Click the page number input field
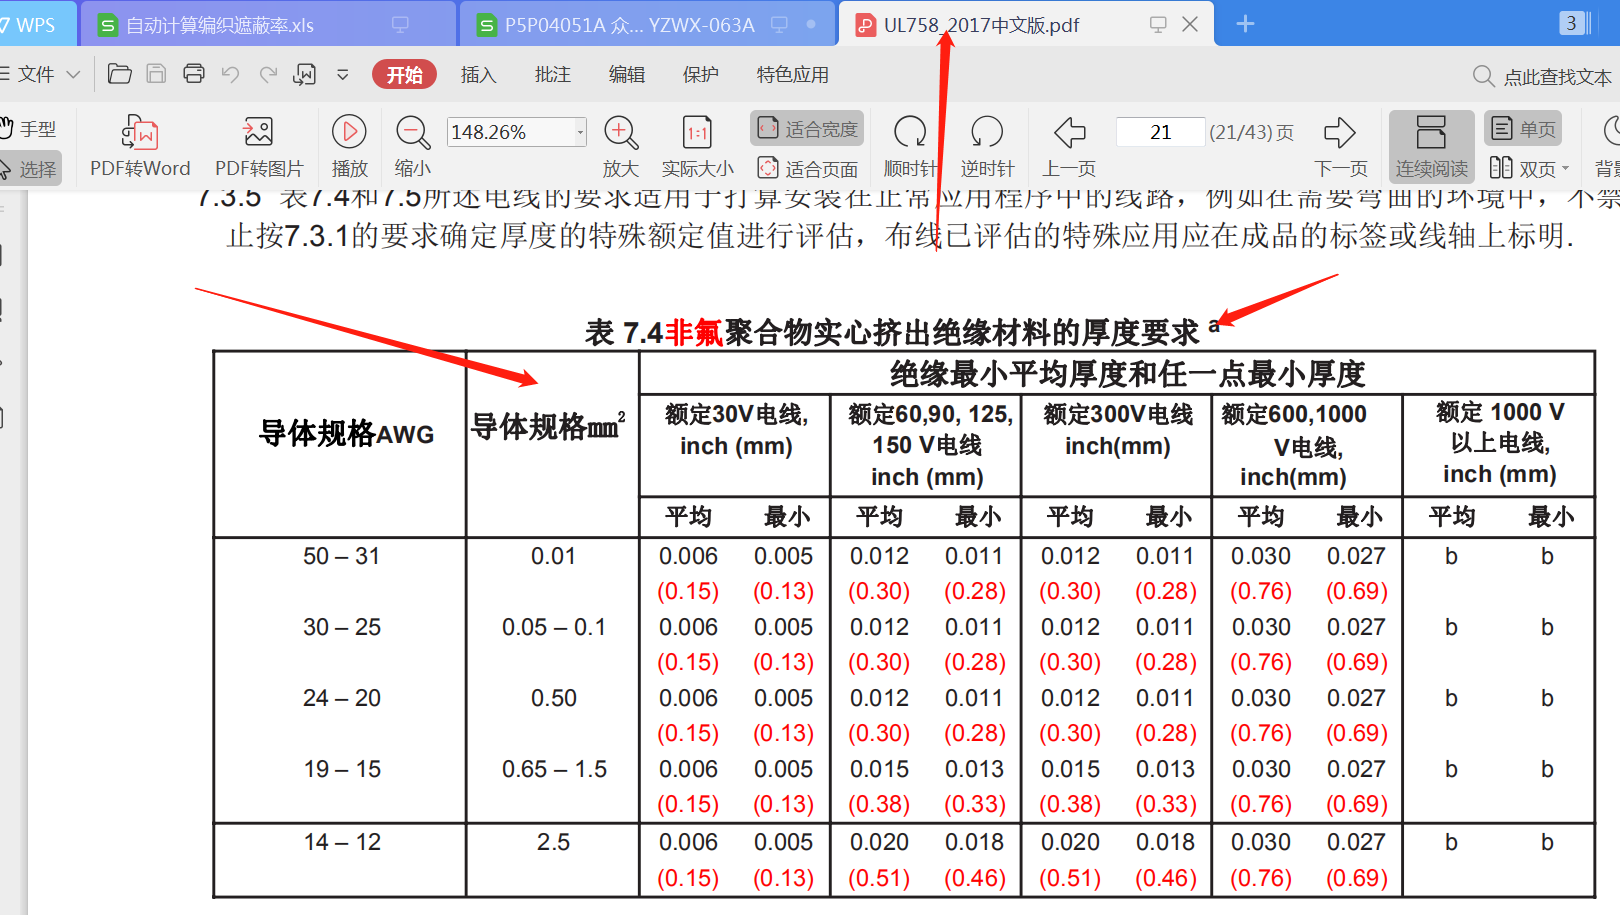 tap(1160, 132)
